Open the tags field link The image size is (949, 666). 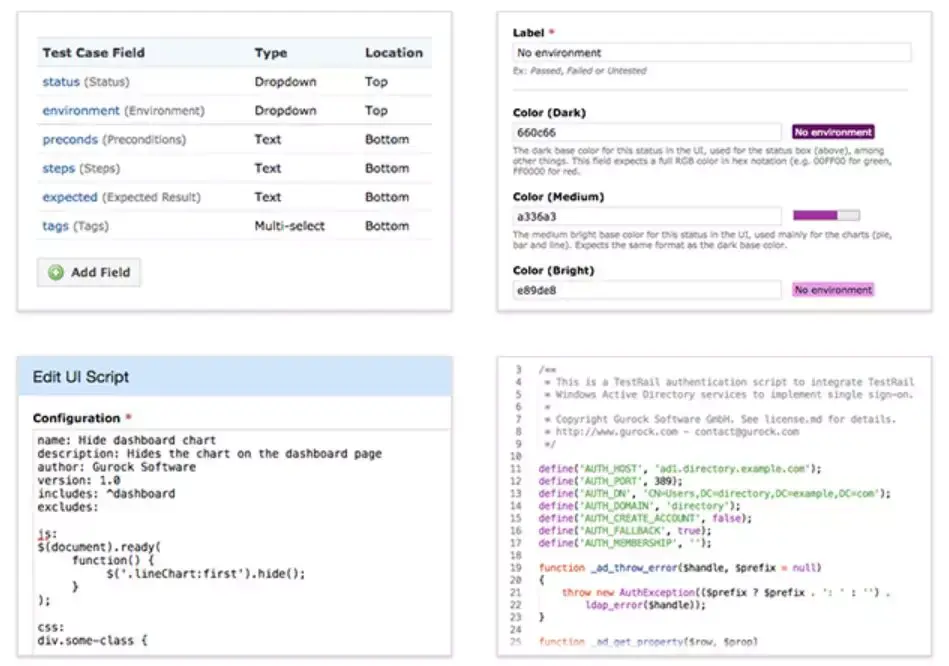click(55, 226)
